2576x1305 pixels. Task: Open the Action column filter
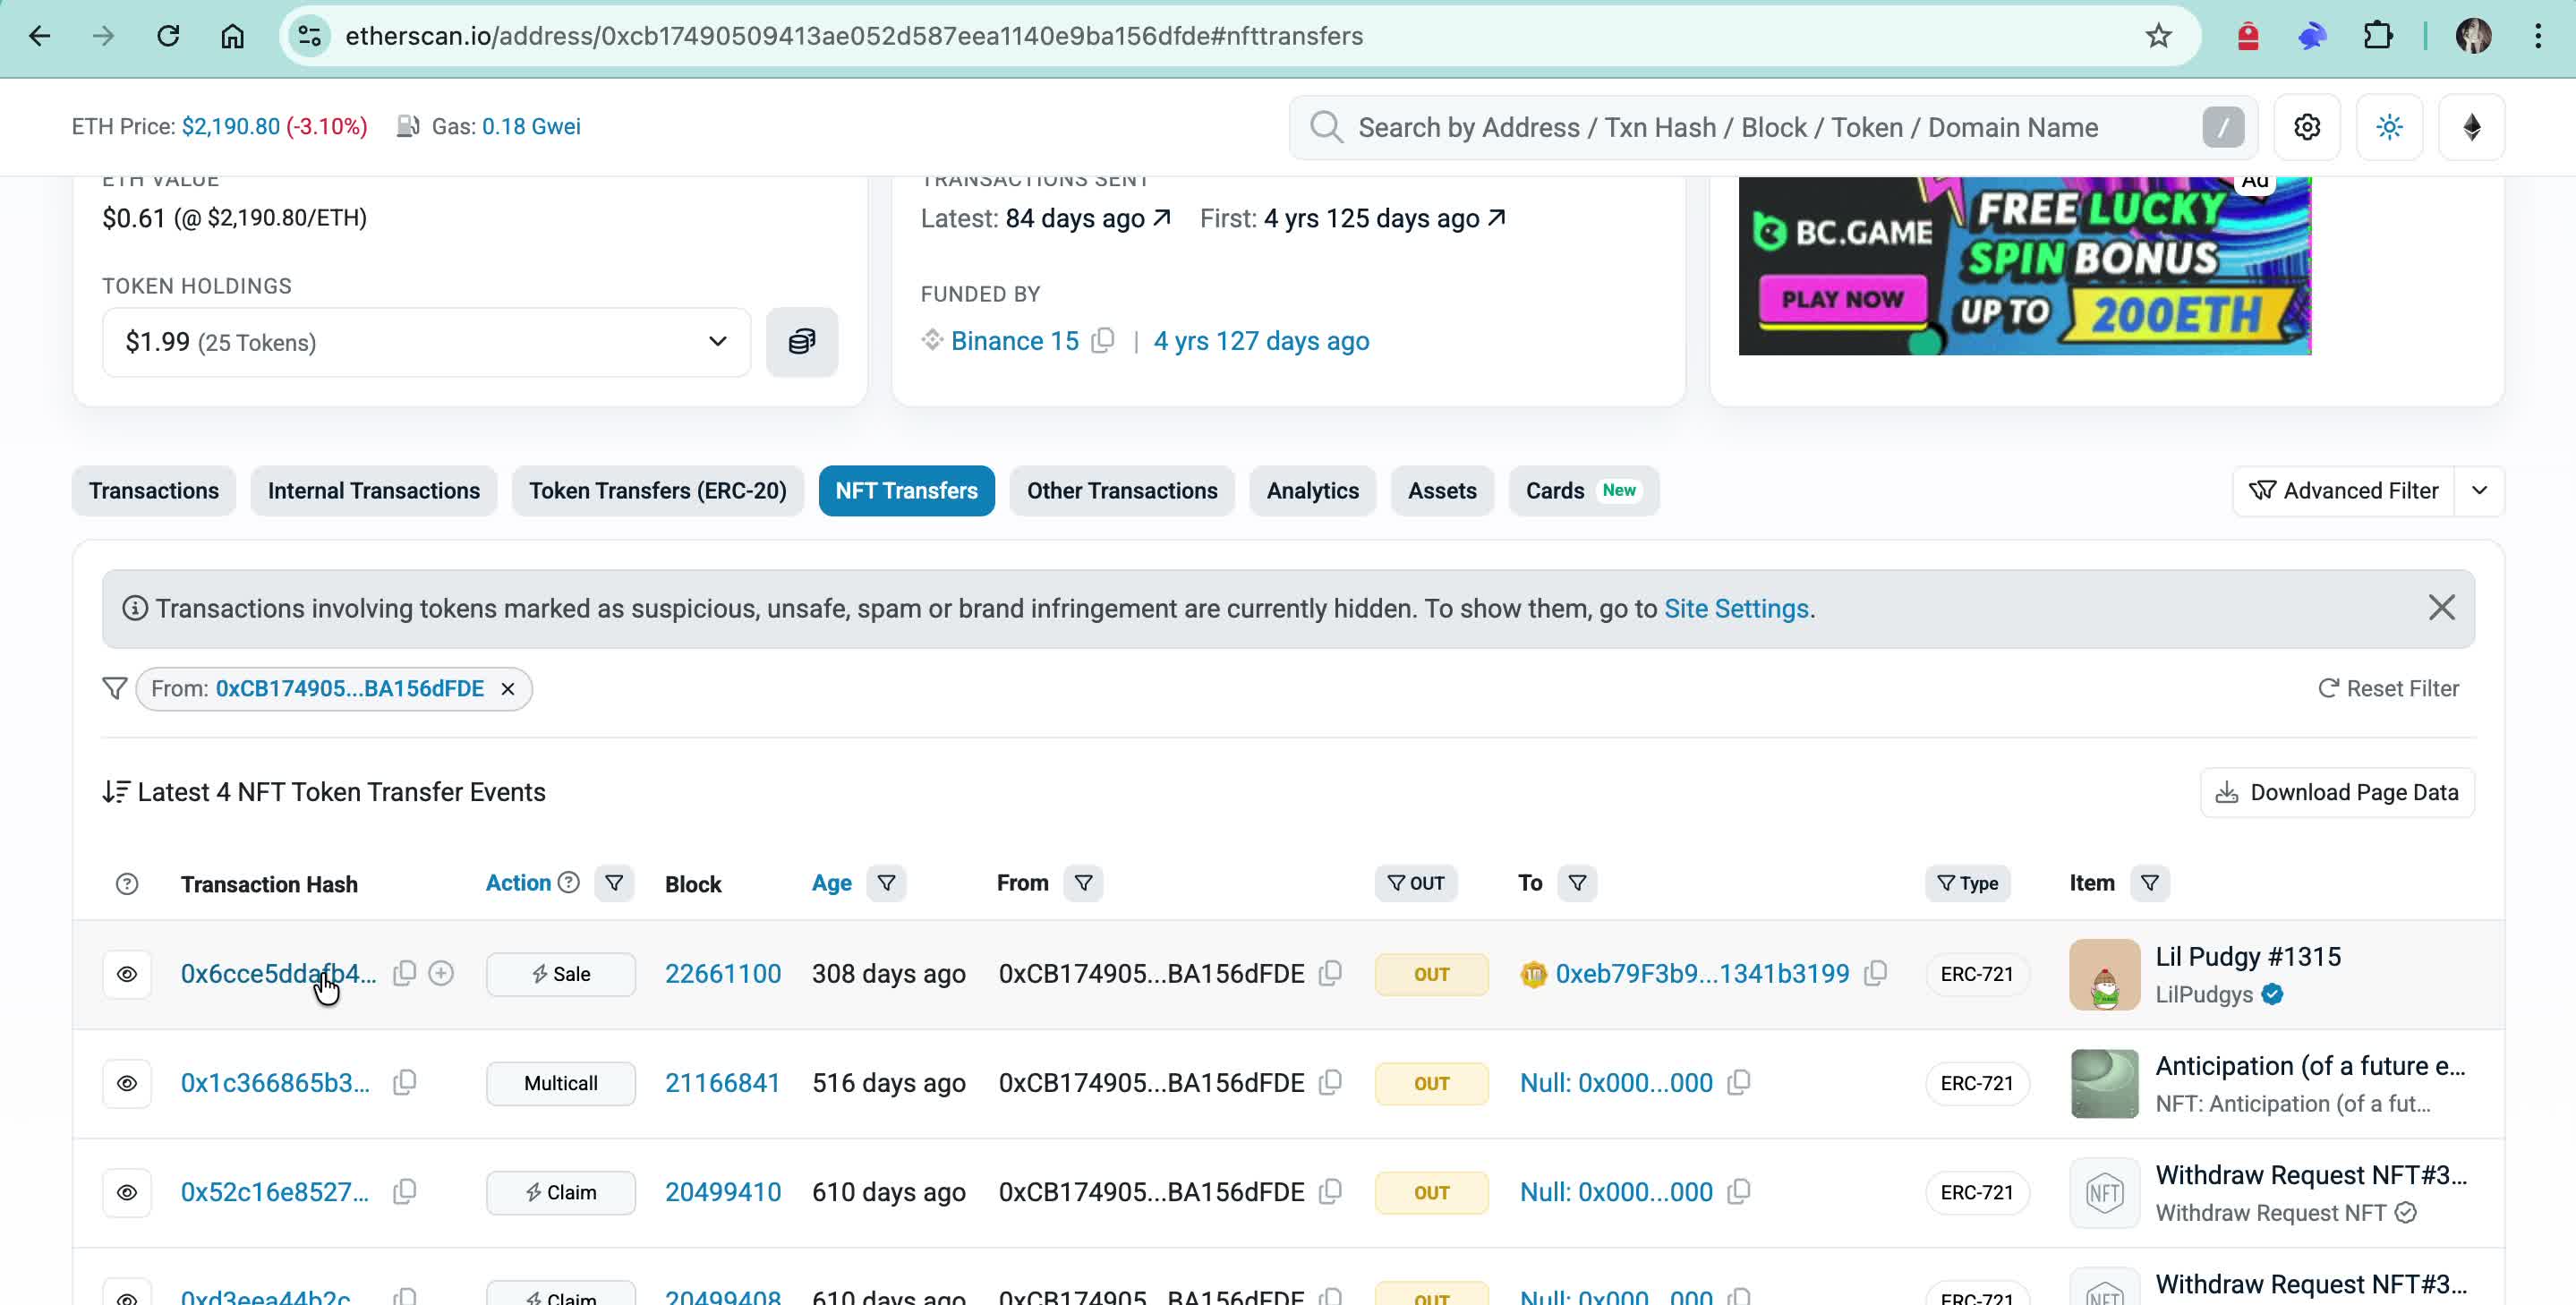click(614, 883)
